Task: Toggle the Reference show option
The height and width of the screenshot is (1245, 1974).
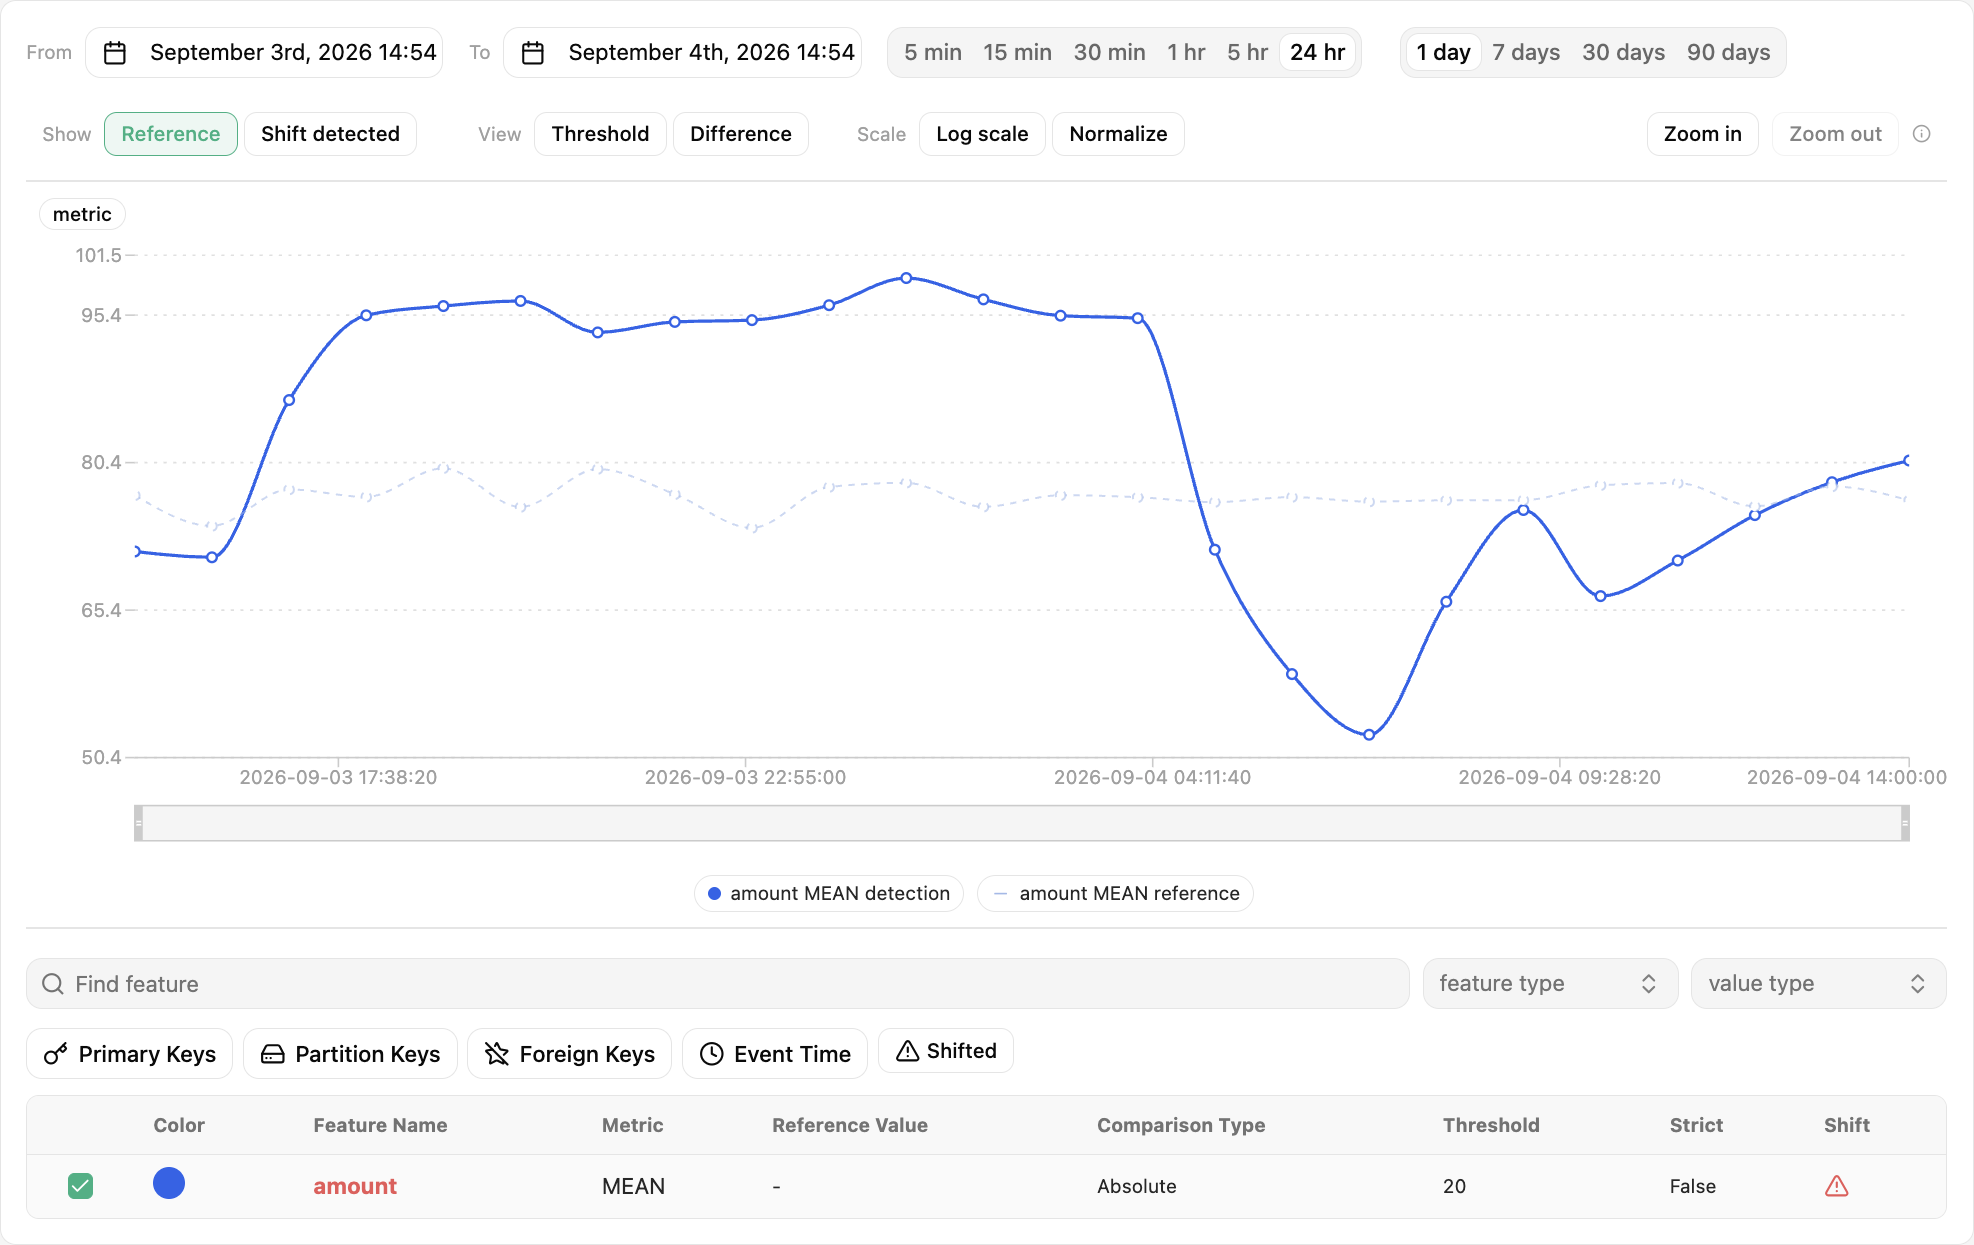Action: pyautogui.click(x=171, y=134)
